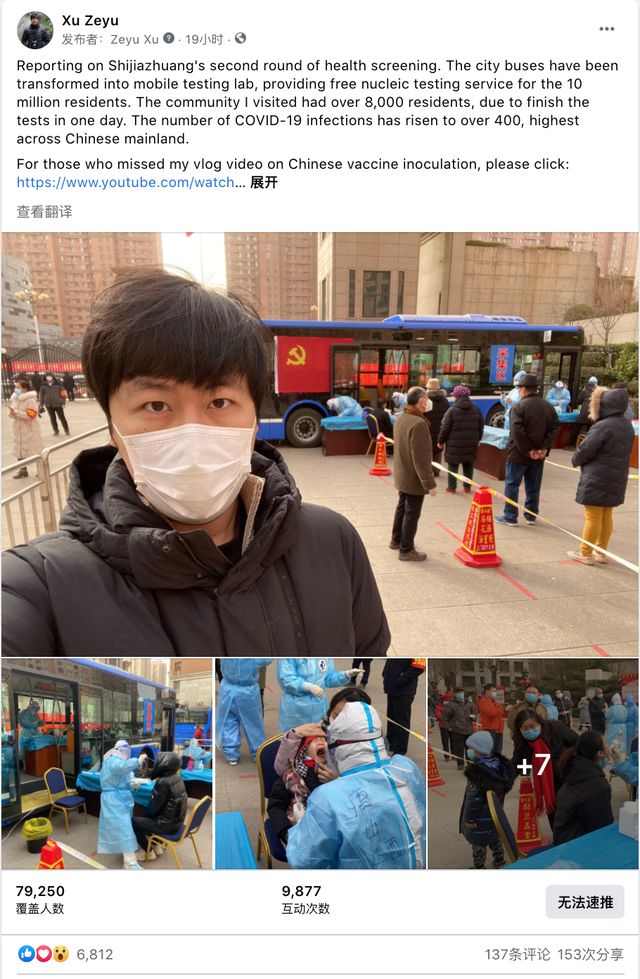Click the red heart reaction icon
The image size is (640, 979).
pyautogui.click(x=43, y=953)
